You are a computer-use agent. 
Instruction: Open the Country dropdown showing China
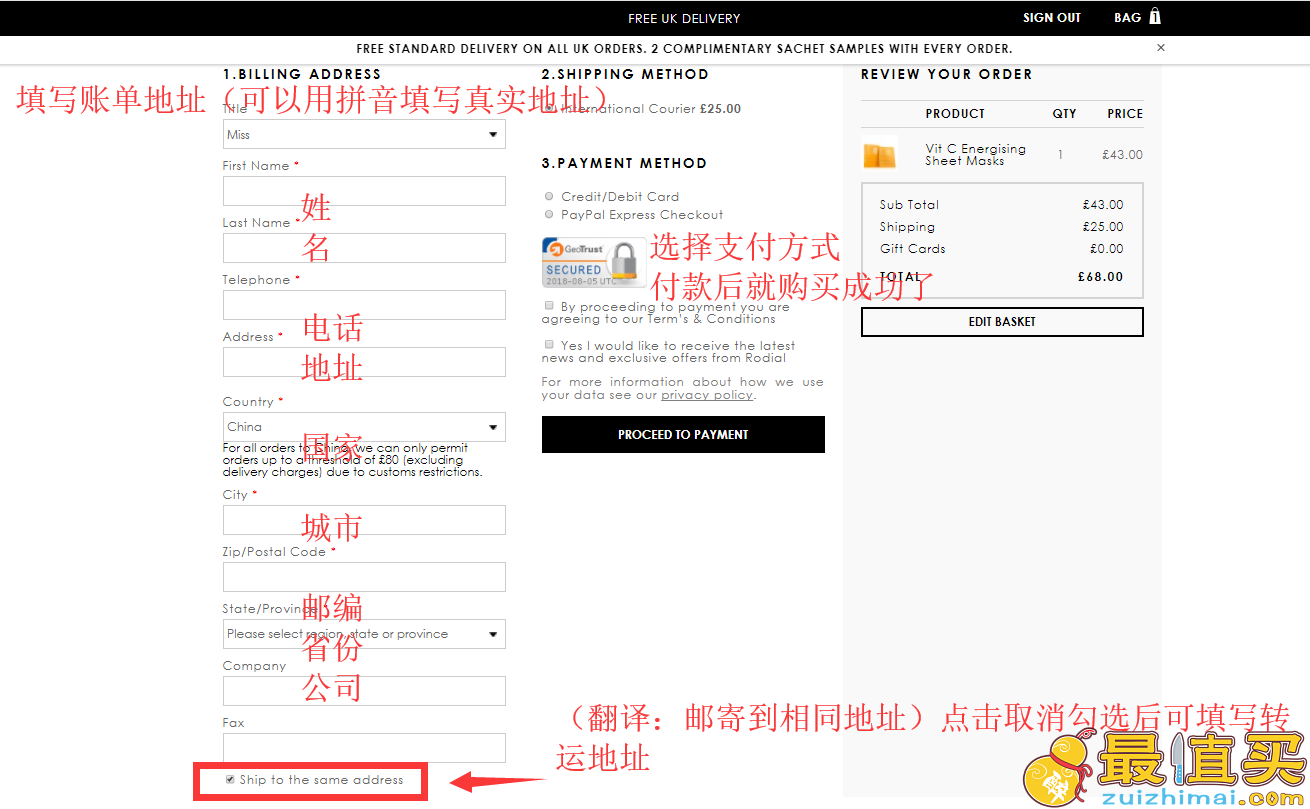pos(364,427)
